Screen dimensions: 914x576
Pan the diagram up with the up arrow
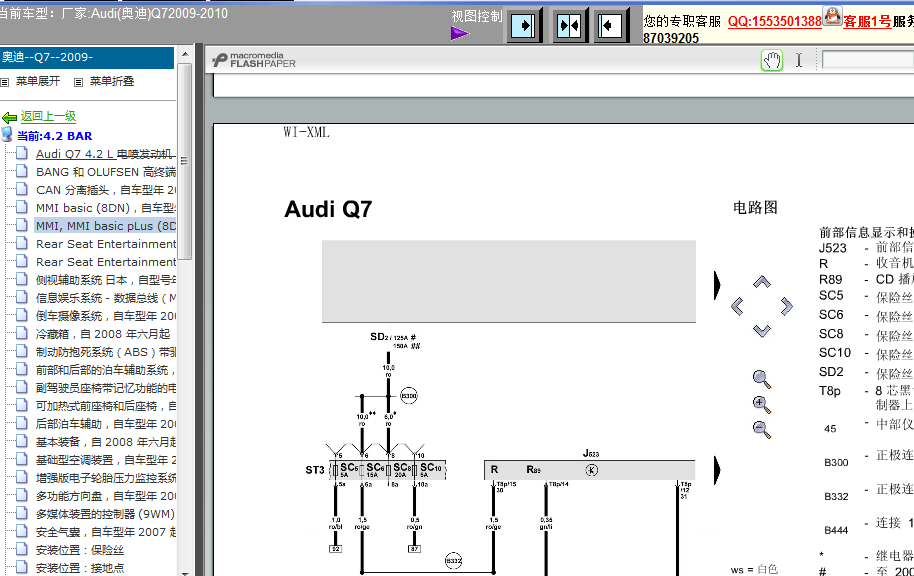(x=762, y=282)
